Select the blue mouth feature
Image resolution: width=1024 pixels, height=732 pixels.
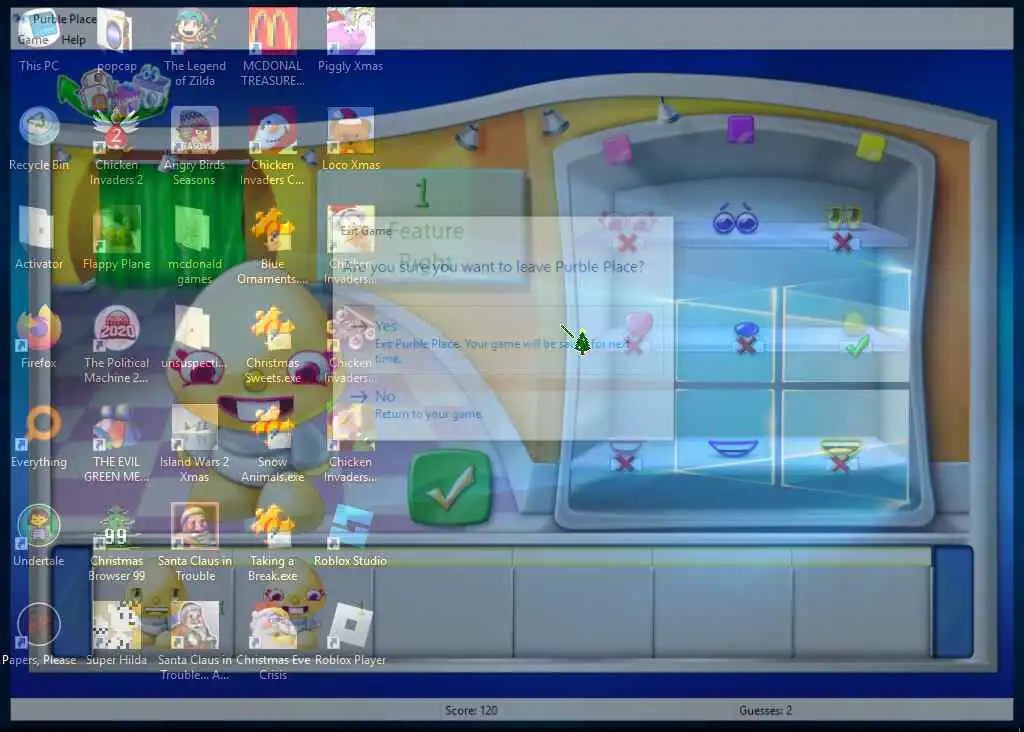[x=733, y=448]
